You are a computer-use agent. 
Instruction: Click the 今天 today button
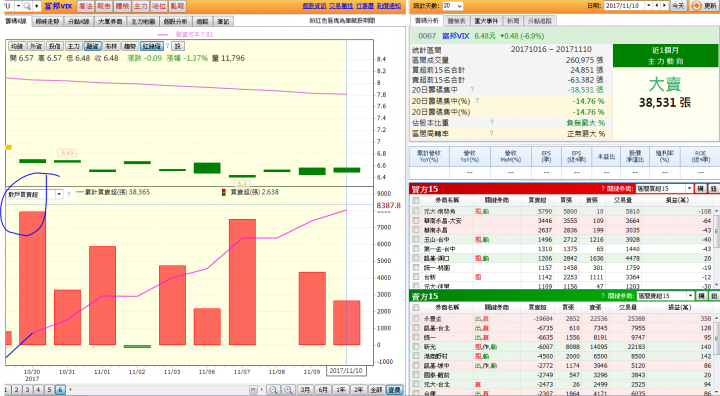pos(678,6)
